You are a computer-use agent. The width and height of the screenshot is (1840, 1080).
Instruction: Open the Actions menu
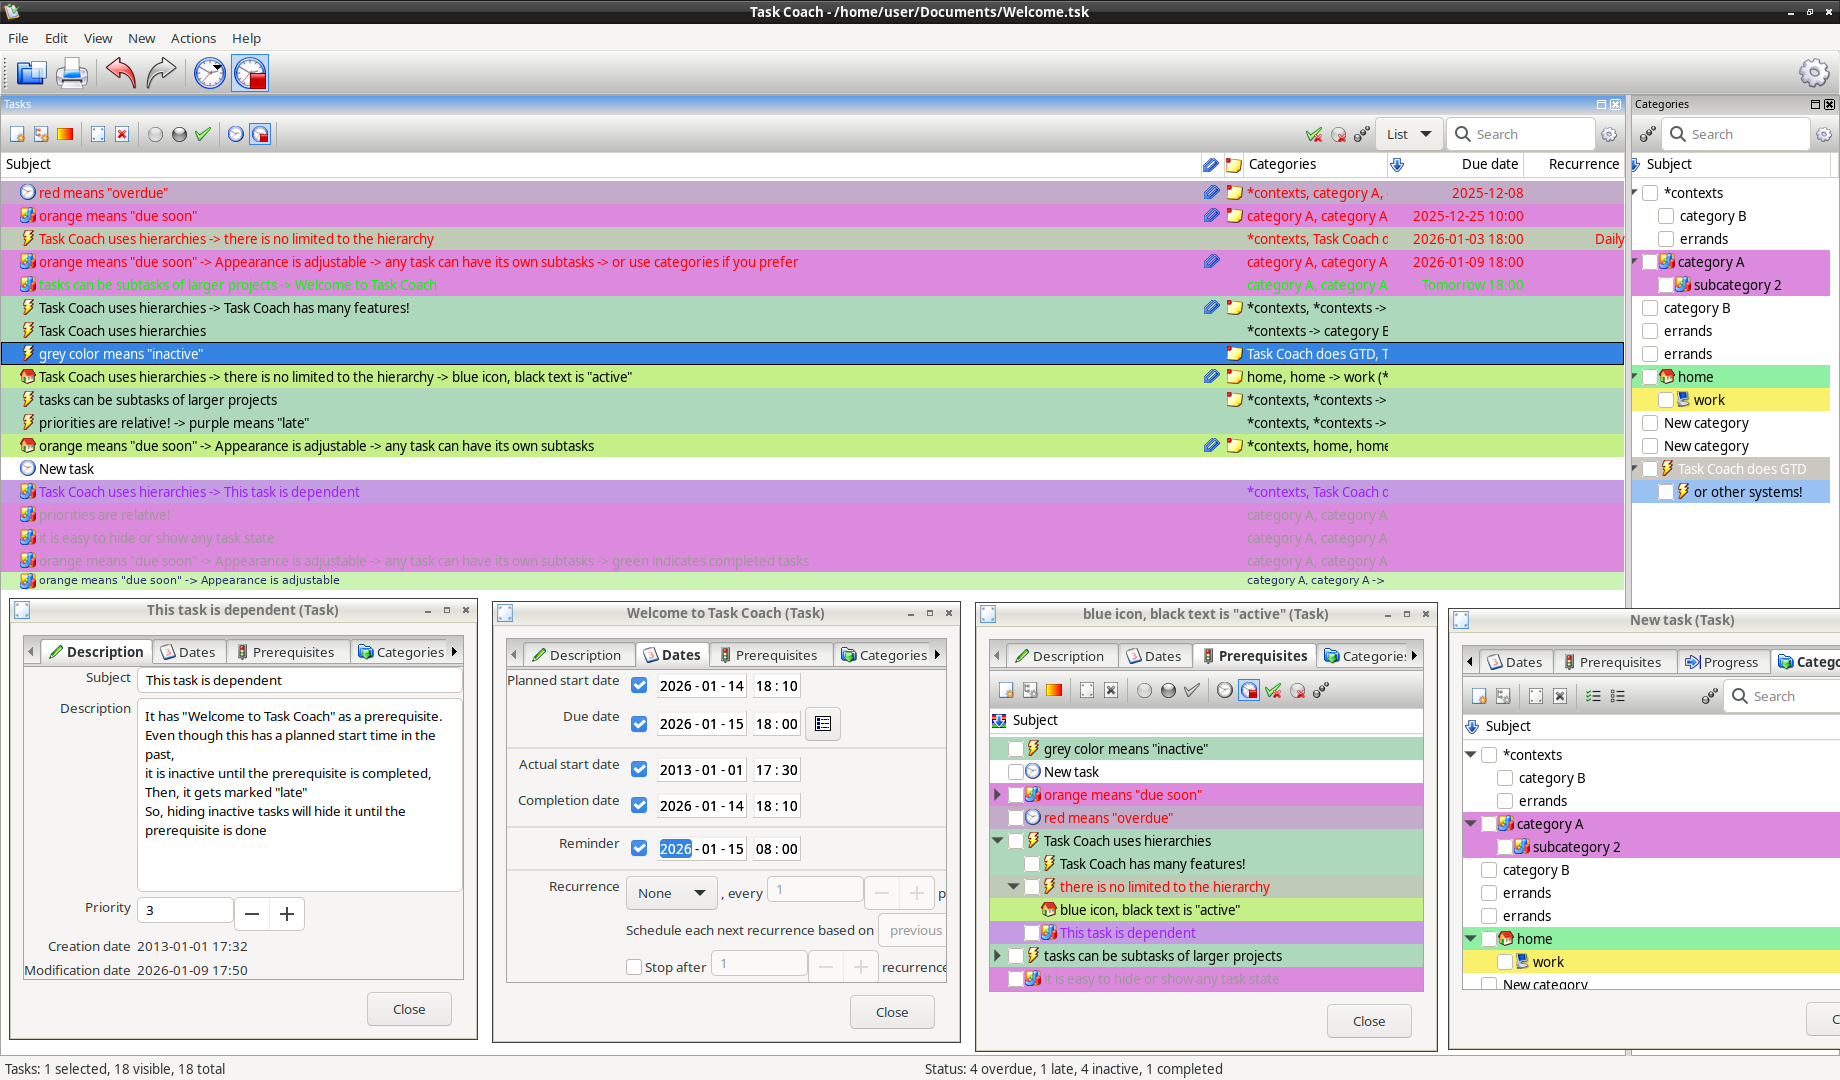(193, 38)
